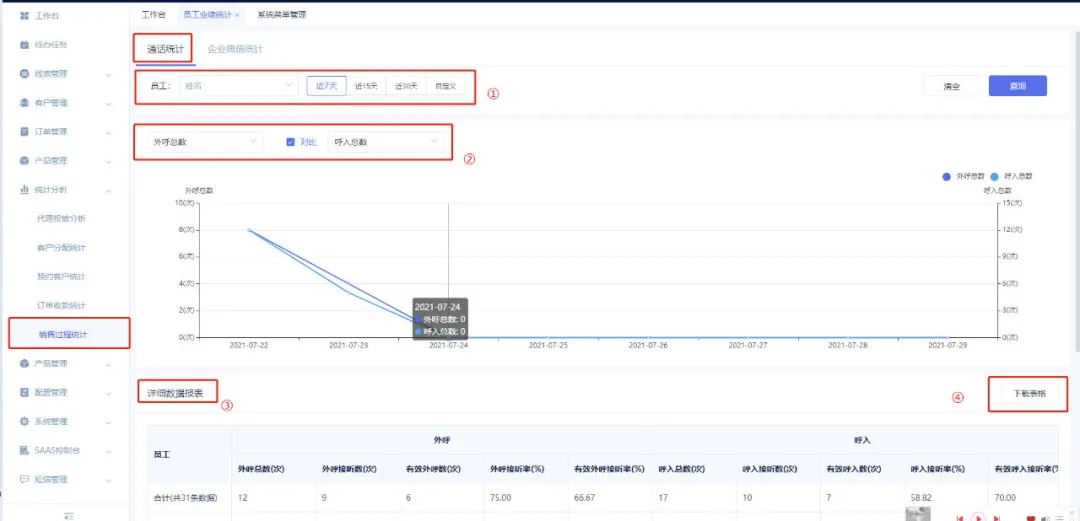The width and height of the screenshot is (1080, 521).
Task: Uncheck the 对比 comparison checkbox
Action: (x=291, y=142)
